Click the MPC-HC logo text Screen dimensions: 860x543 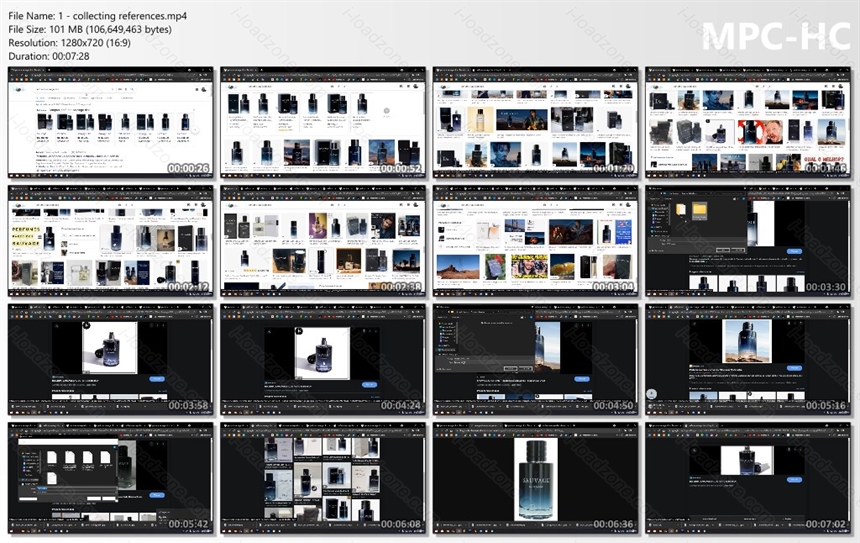coord(776,37)
